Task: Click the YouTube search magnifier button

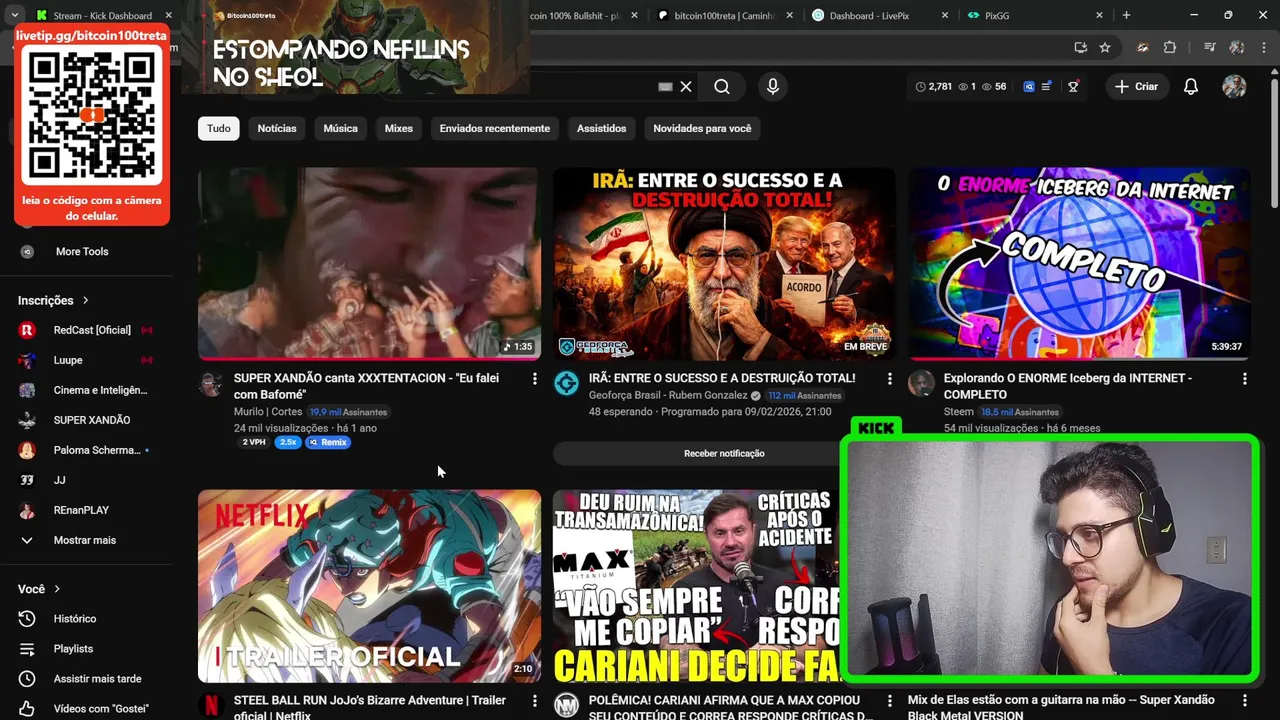Action: tap(721, 87)
